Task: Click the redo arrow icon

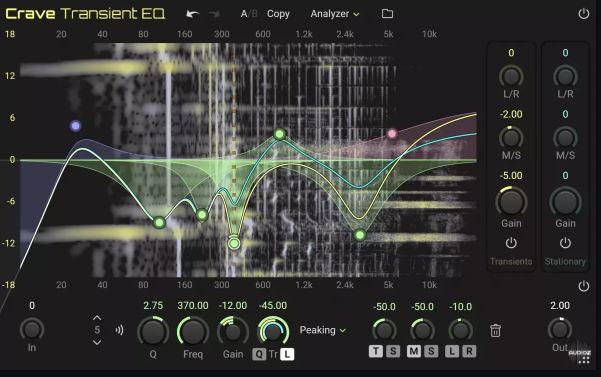Action: [214, 14]
